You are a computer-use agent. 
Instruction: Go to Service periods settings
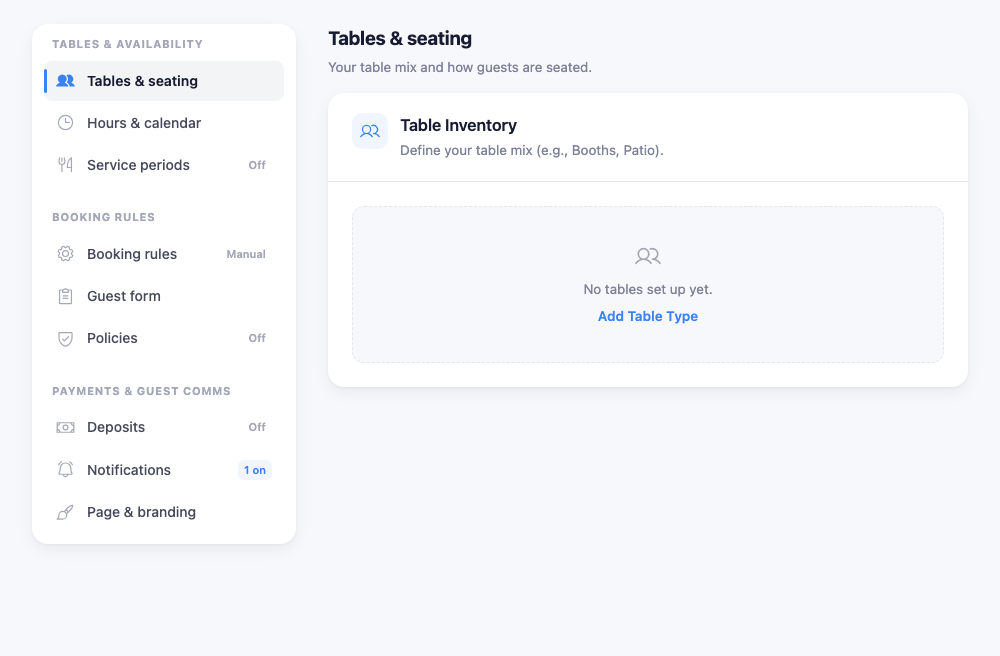click(x=164, y=165)
